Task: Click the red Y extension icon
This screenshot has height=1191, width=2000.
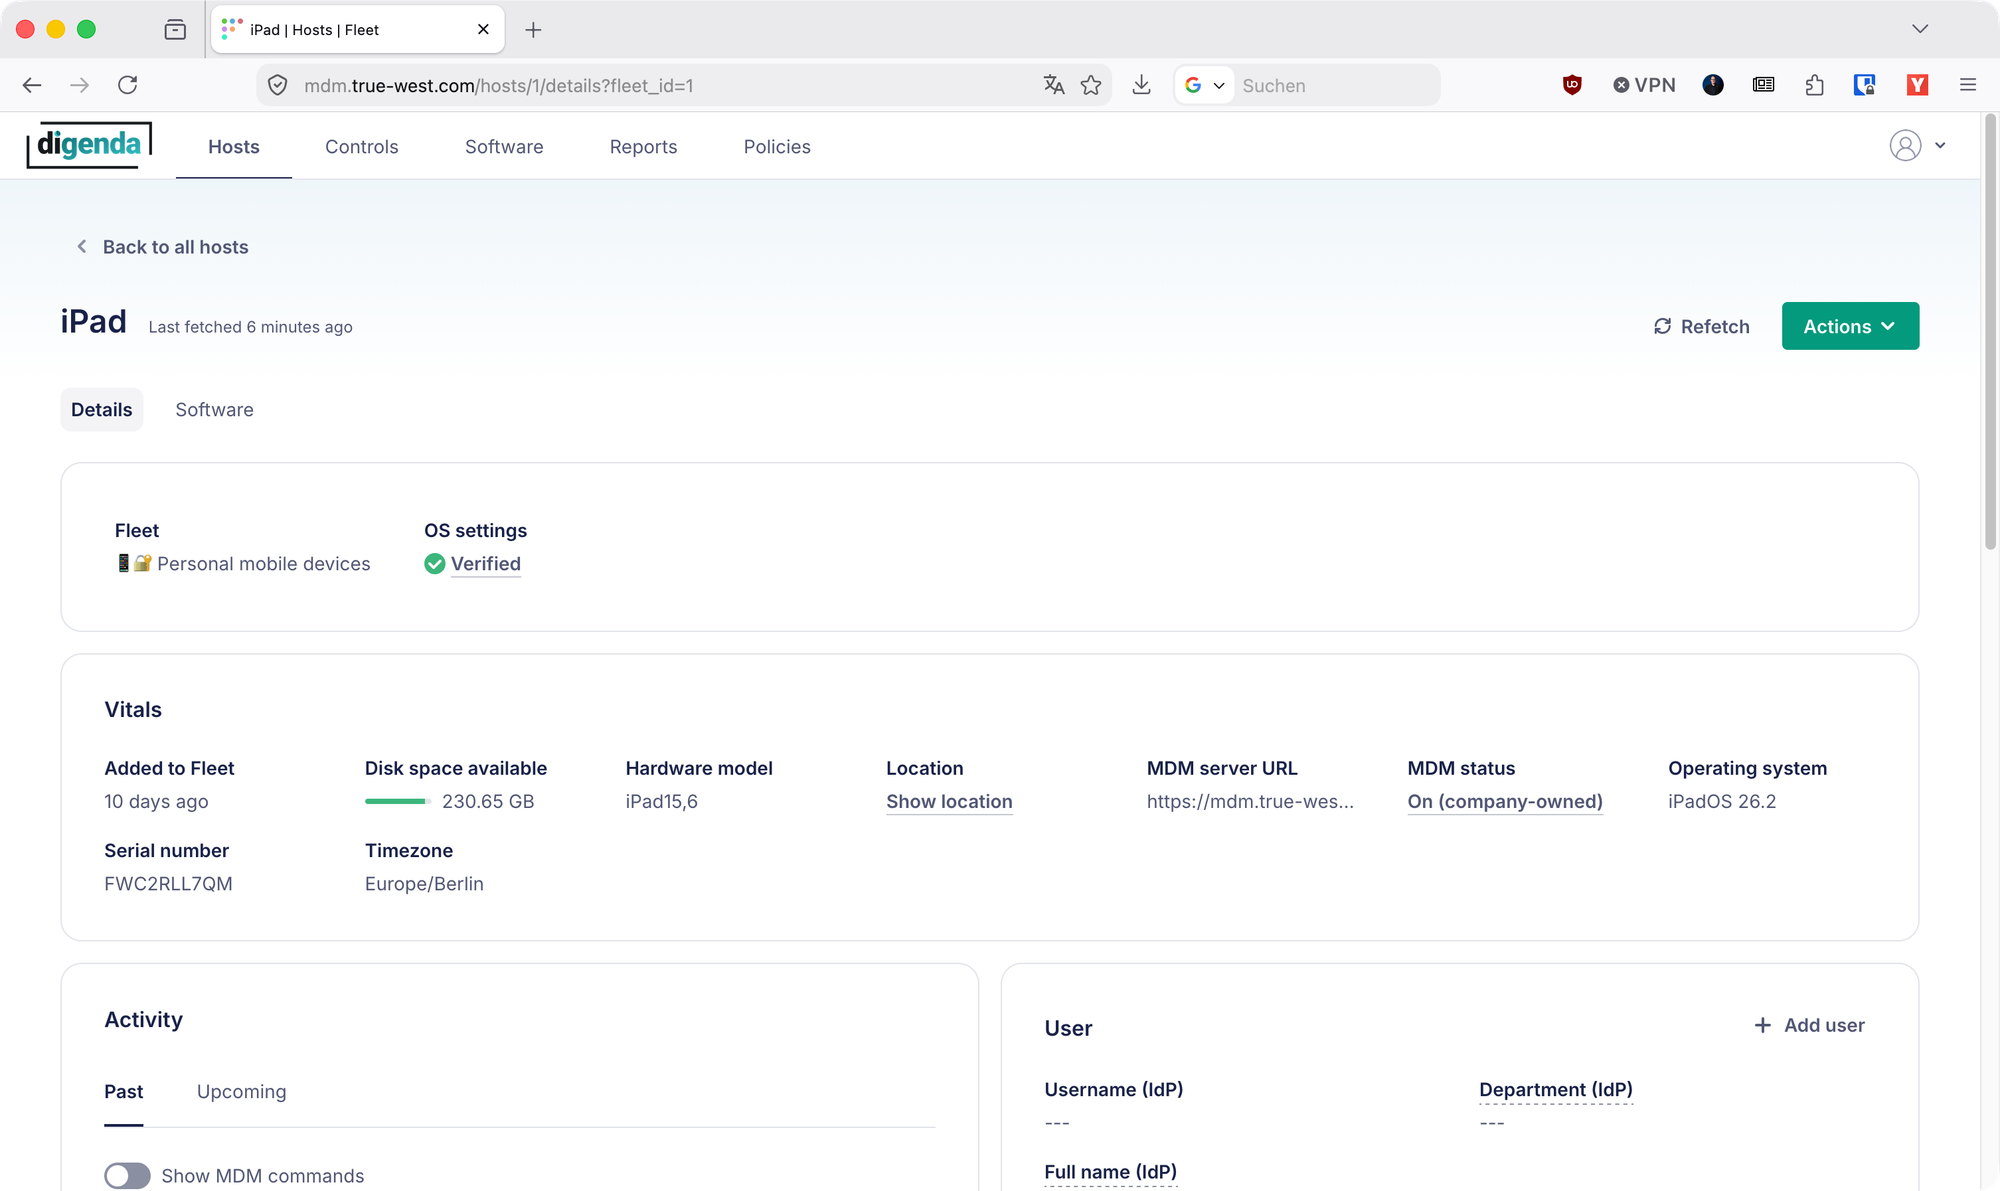Action: [1917, 85]
